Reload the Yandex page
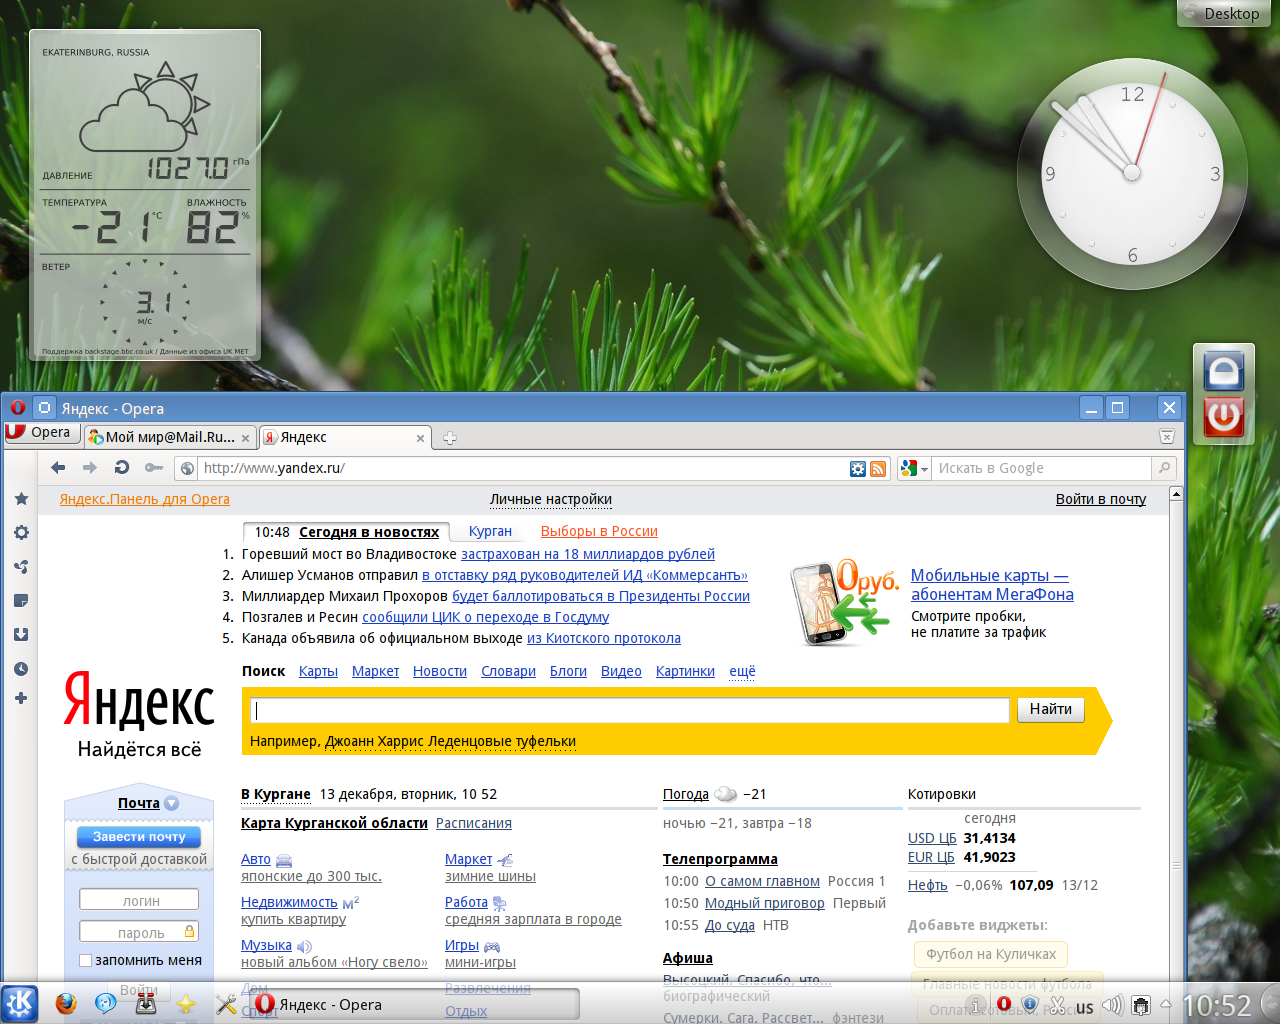The image size is (1280, 1024). [x=122, y=467]
